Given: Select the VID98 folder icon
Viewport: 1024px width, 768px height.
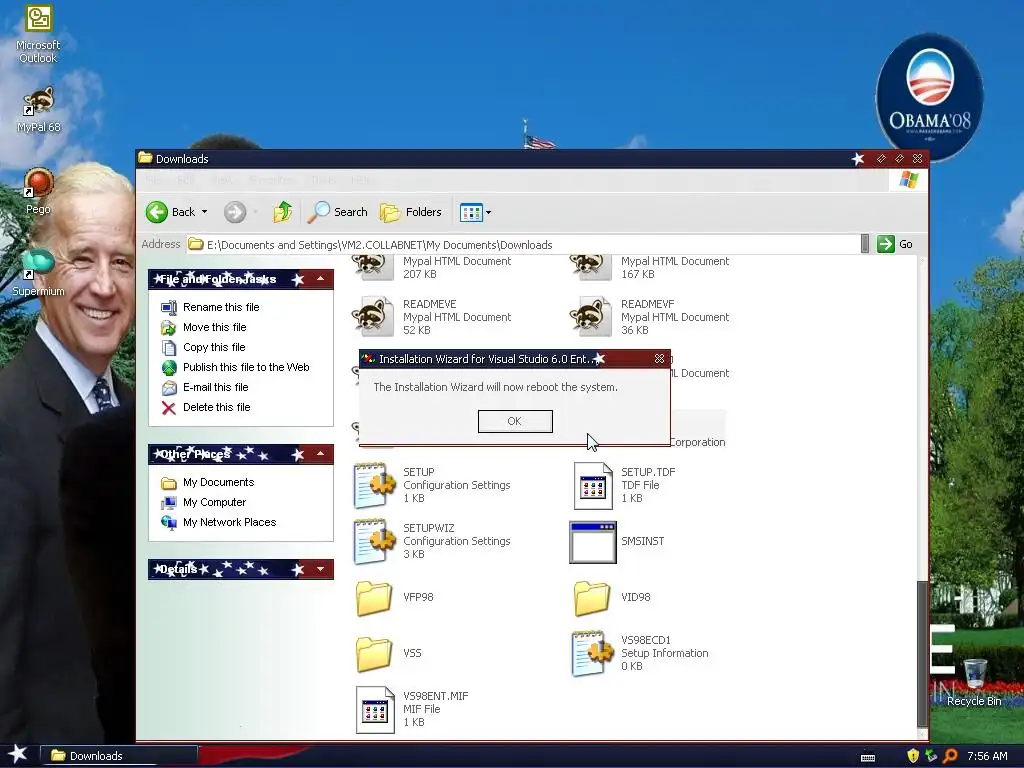Looking at the screenshot, I should [x=592, y=598].
